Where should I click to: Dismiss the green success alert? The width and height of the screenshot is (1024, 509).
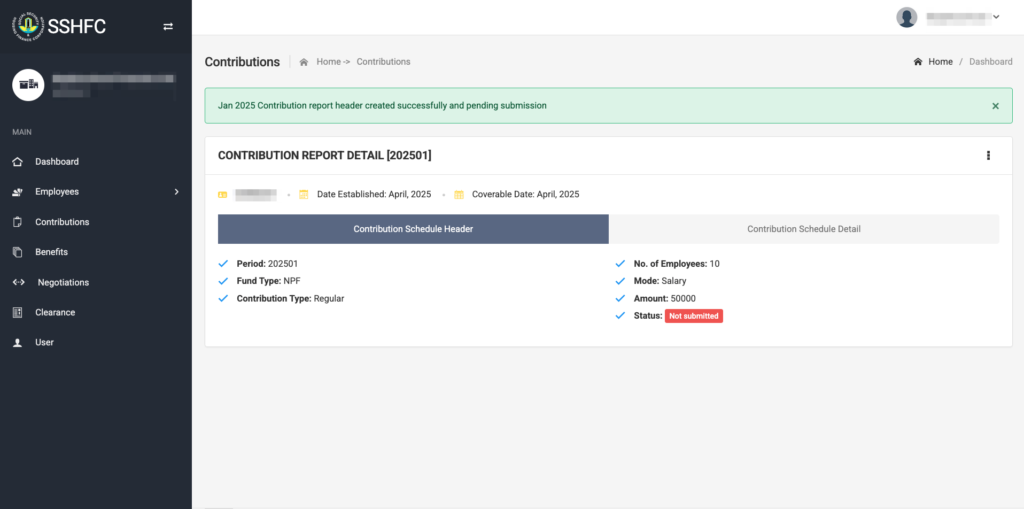pos(995,105)
